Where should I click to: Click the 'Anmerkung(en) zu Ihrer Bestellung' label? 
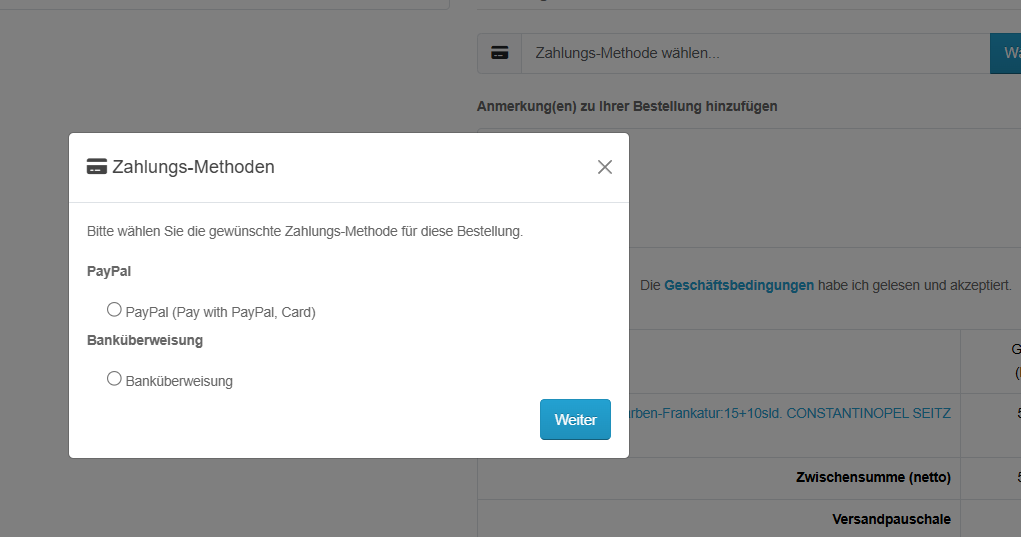627,106
